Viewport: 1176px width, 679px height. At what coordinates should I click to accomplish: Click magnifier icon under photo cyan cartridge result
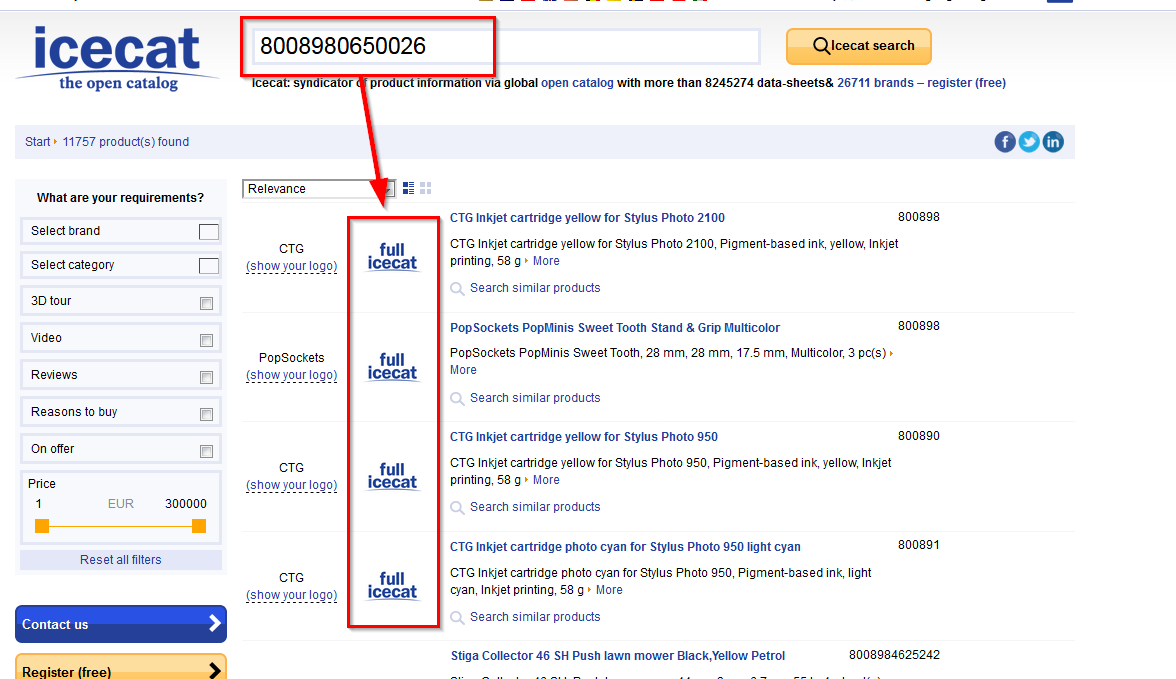(x=457, y=617)
